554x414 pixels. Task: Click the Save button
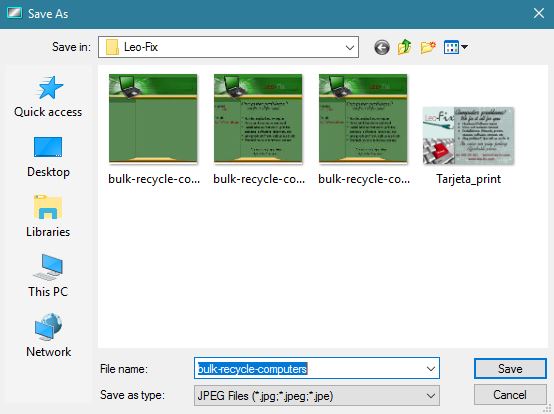click(x=510, y=369)
